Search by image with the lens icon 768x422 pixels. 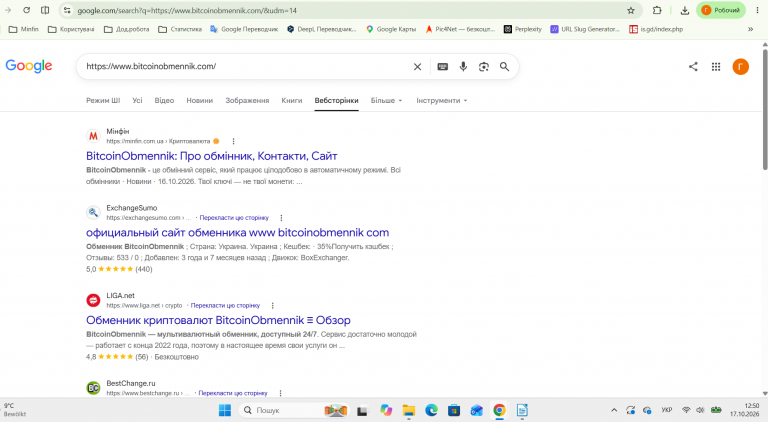(484, 67)
